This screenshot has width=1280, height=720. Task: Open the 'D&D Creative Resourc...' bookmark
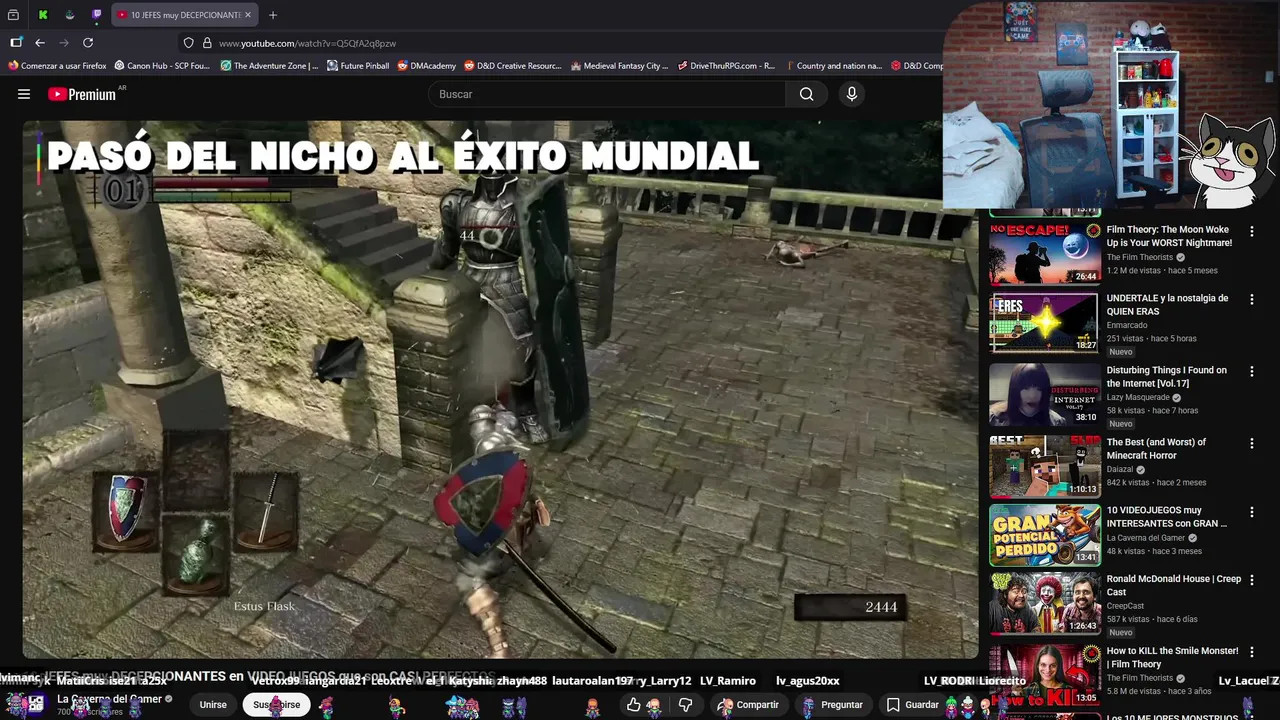[513, 66]
